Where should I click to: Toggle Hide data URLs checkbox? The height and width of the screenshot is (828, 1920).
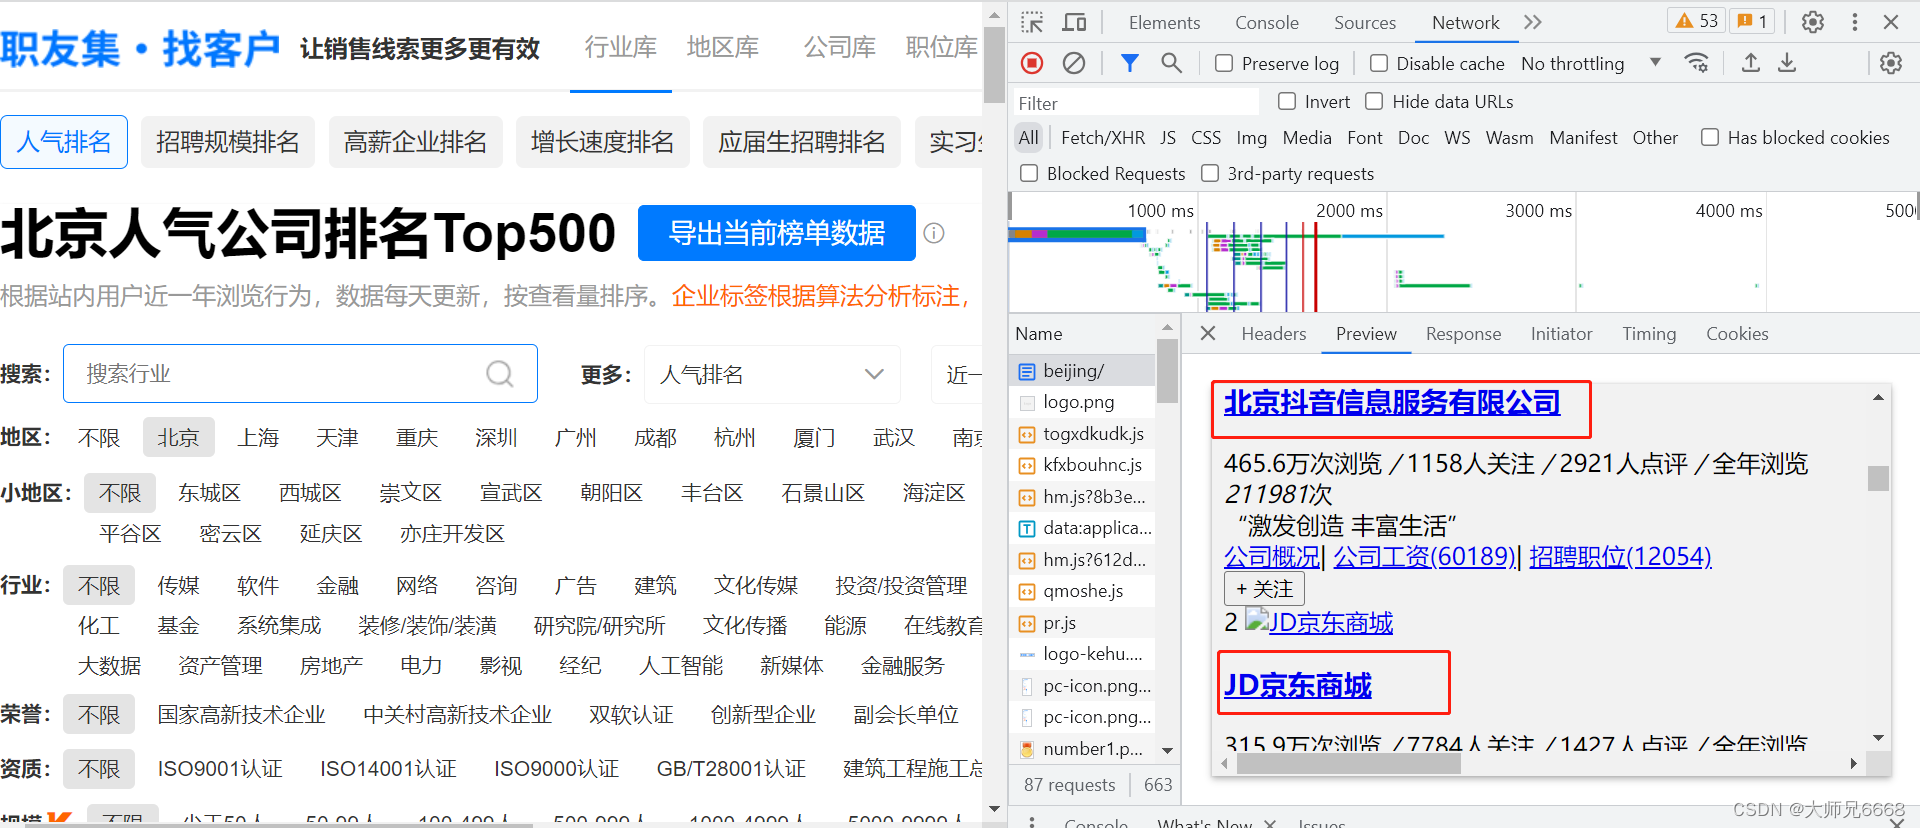[1374, 101]
